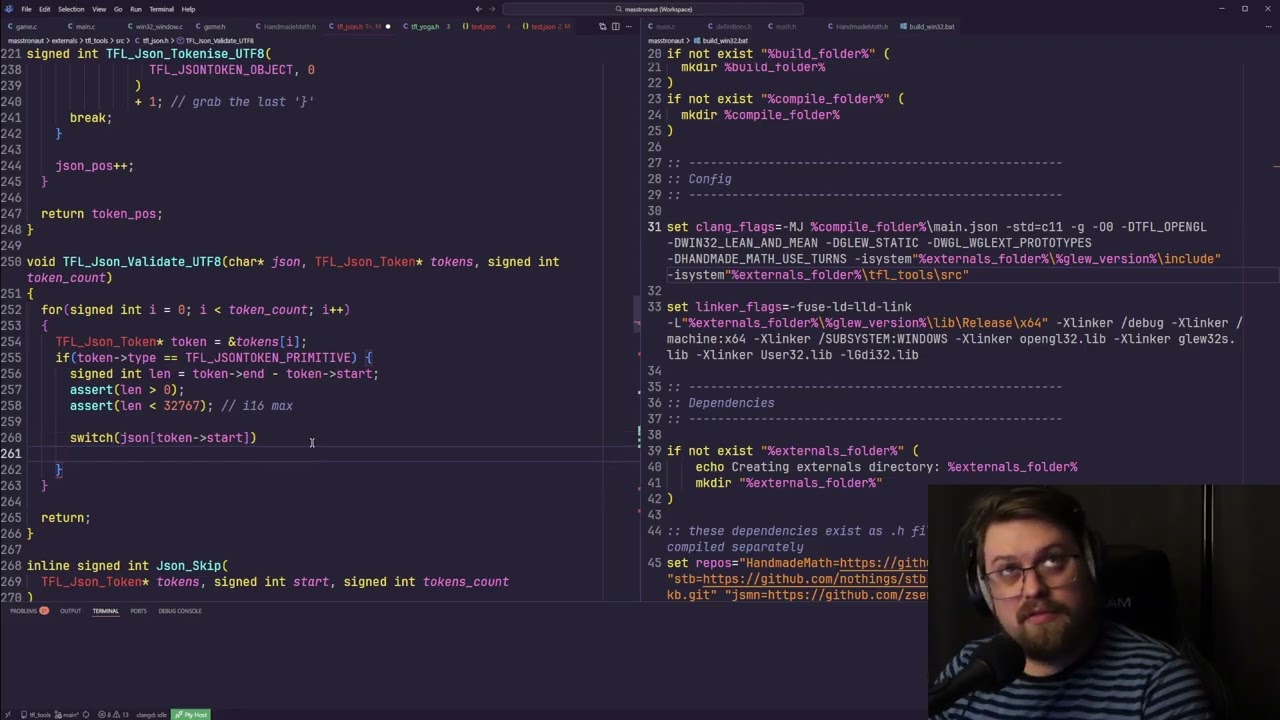
Task: Click masstronaut breadcrumb in left editor
Action: (x=26, y=41)
